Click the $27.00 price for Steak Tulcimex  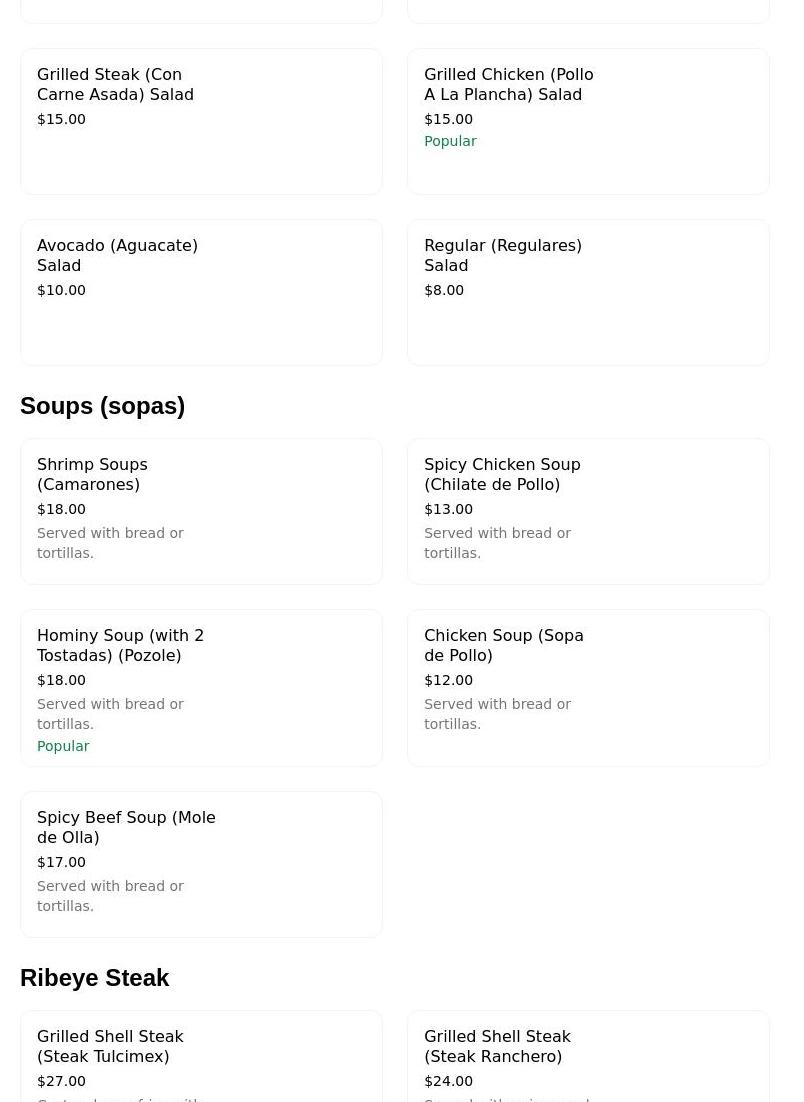coord(61,1081)
